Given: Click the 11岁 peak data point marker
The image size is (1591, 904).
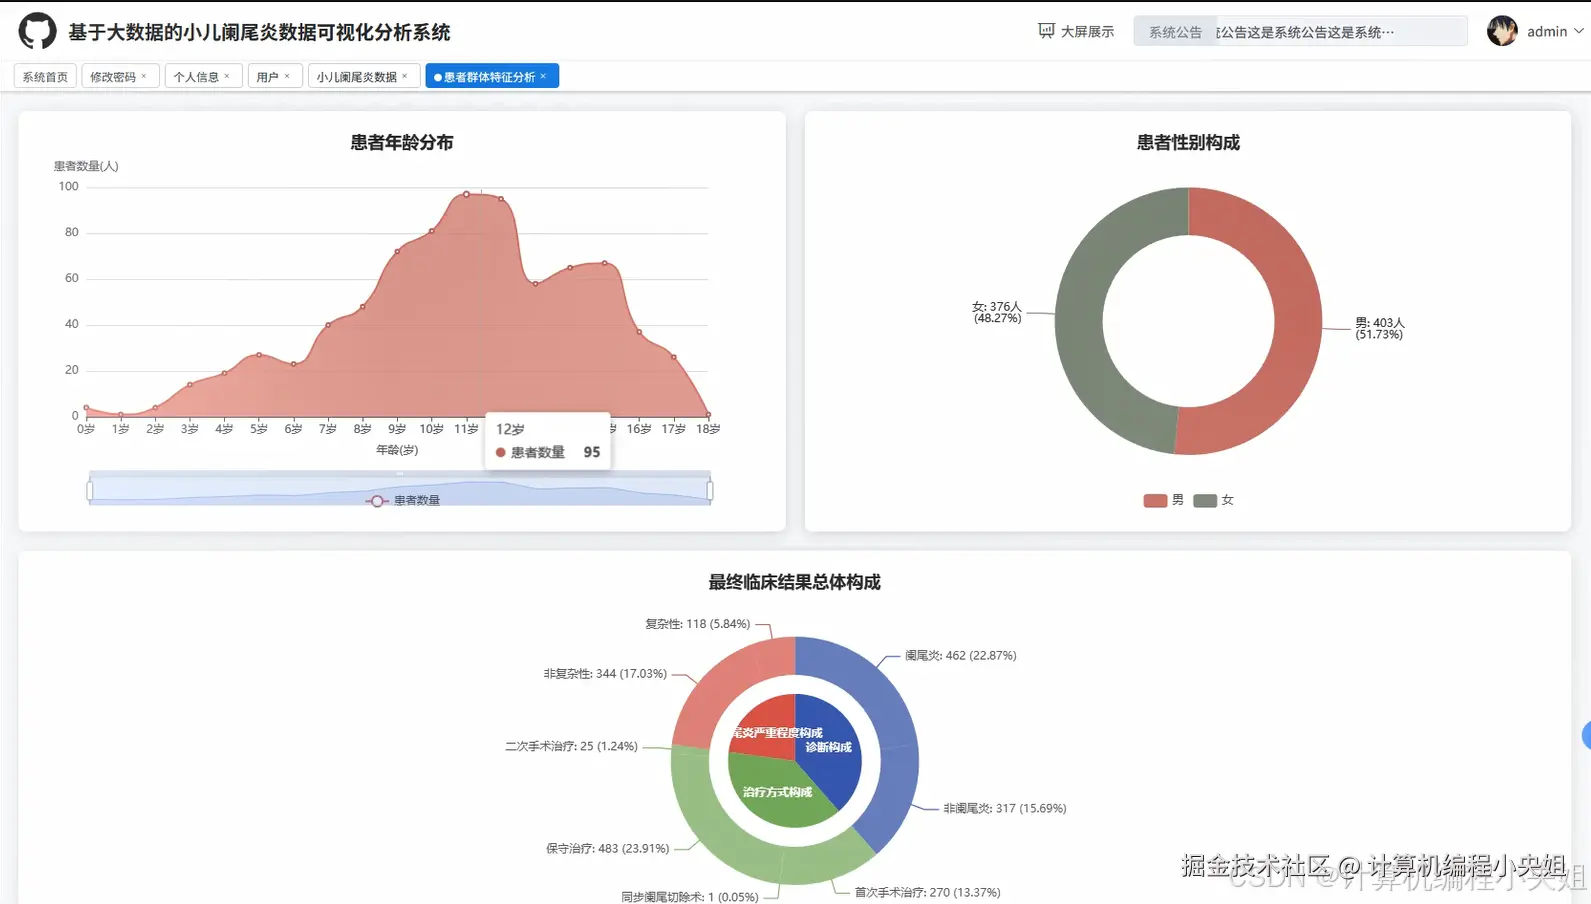Looking at the screenshot, I should pyautogui.click(x=466, y=194).
